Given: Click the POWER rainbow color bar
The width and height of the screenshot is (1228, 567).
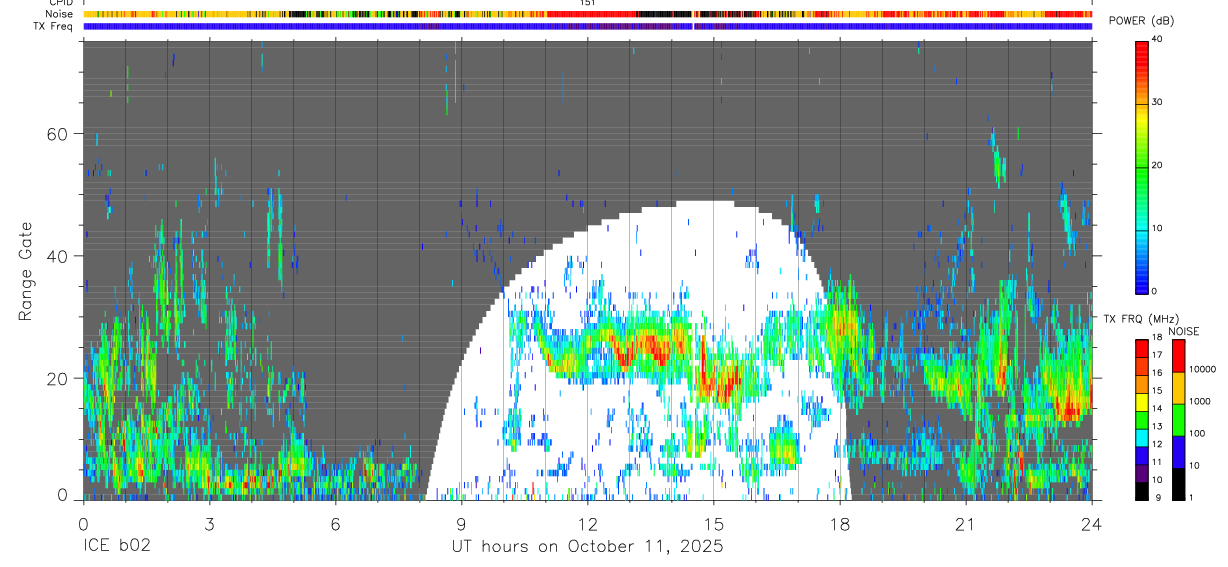Looking at the screenshot, I should pos(1142,166).
